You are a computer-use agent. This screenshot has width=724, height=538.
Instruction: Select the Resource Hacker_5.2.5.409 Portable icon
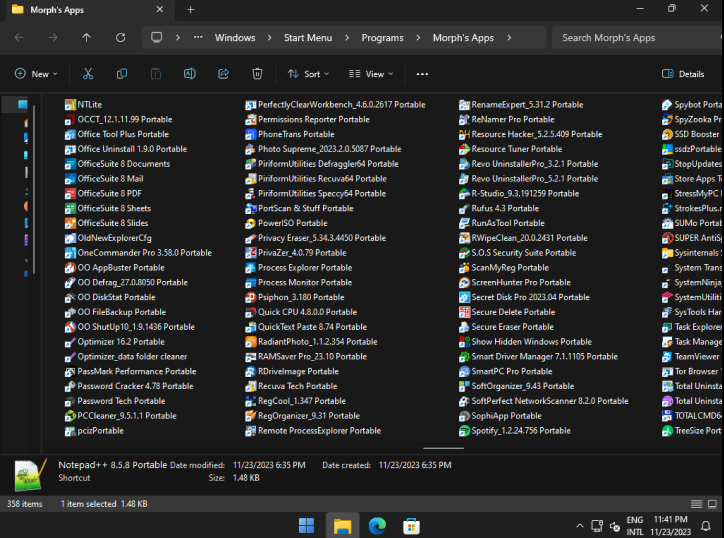click(464, 134)
